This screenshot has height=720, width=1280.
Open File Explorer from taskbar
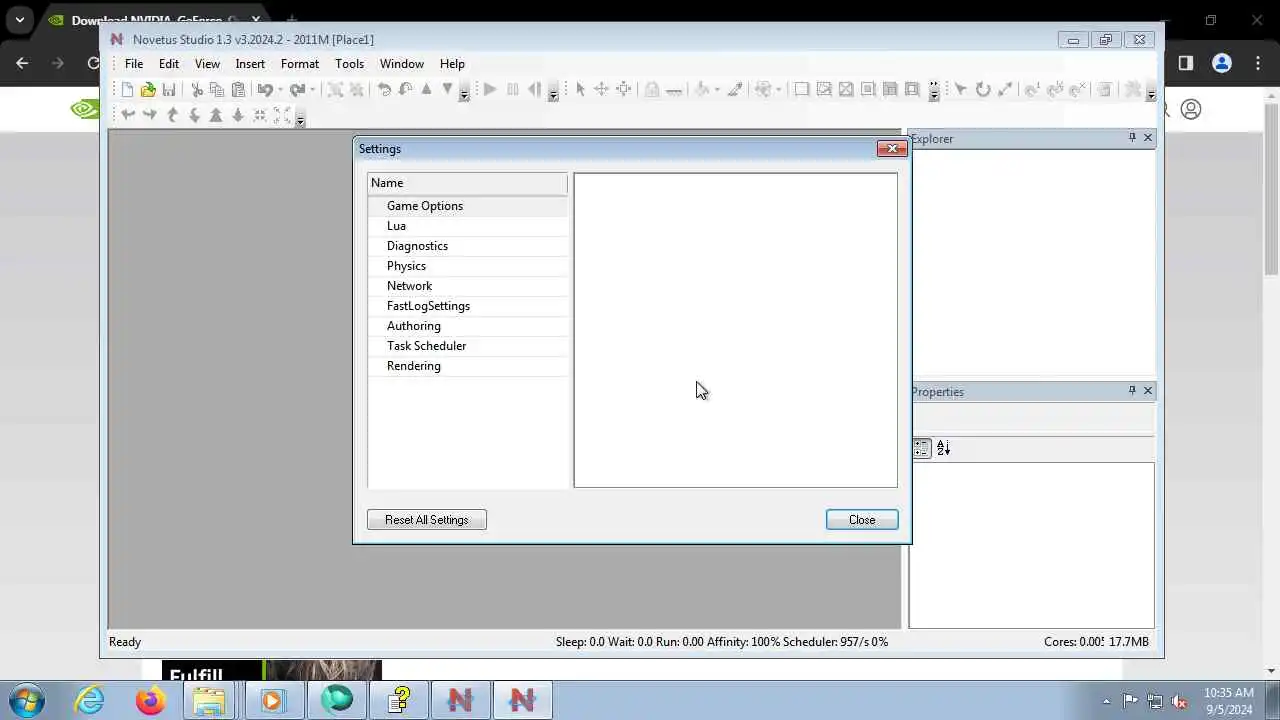(209, 700)
